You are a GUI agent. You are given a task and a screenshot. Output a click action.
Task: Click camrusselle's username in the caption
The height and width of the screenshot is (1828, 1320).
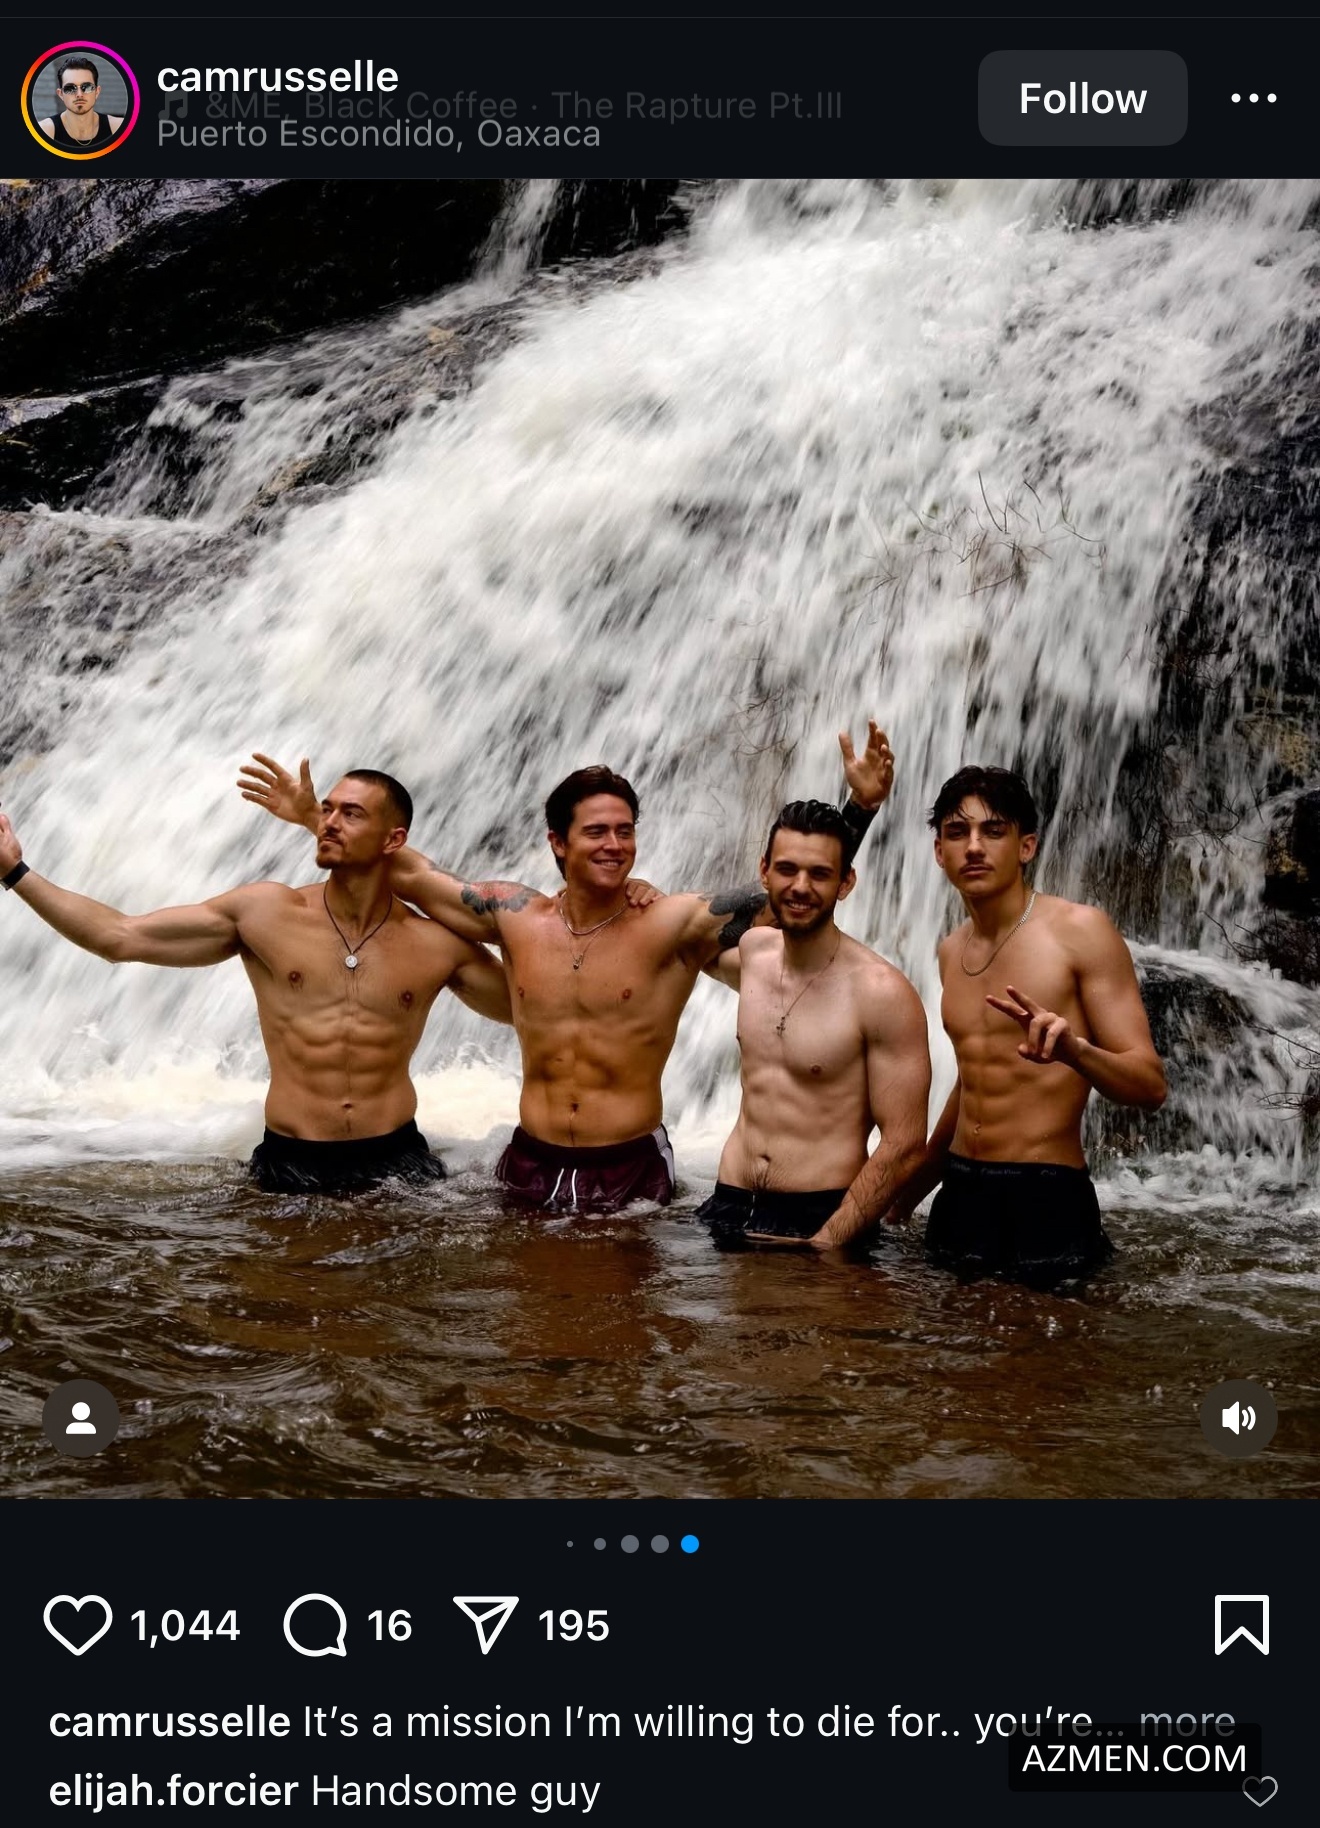point(169,1722)
